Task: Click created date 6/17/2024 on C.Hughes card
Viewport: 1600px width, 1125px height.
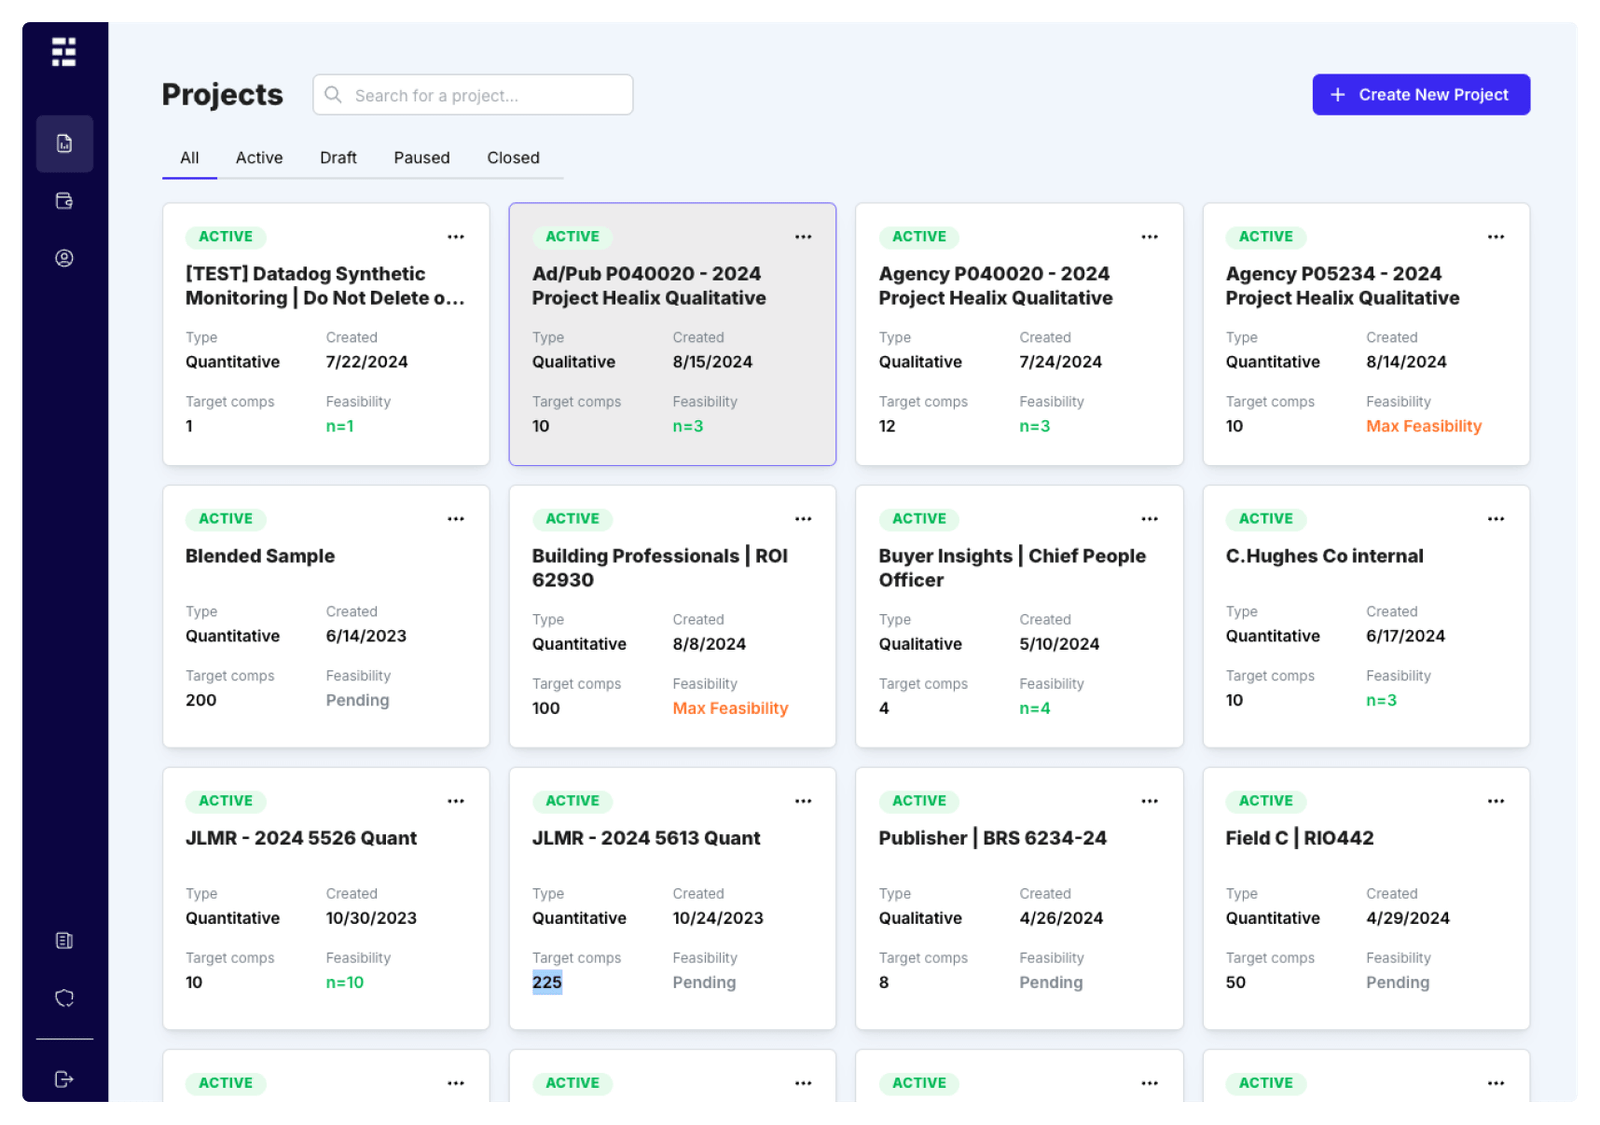Action: tap(1406, 636)
